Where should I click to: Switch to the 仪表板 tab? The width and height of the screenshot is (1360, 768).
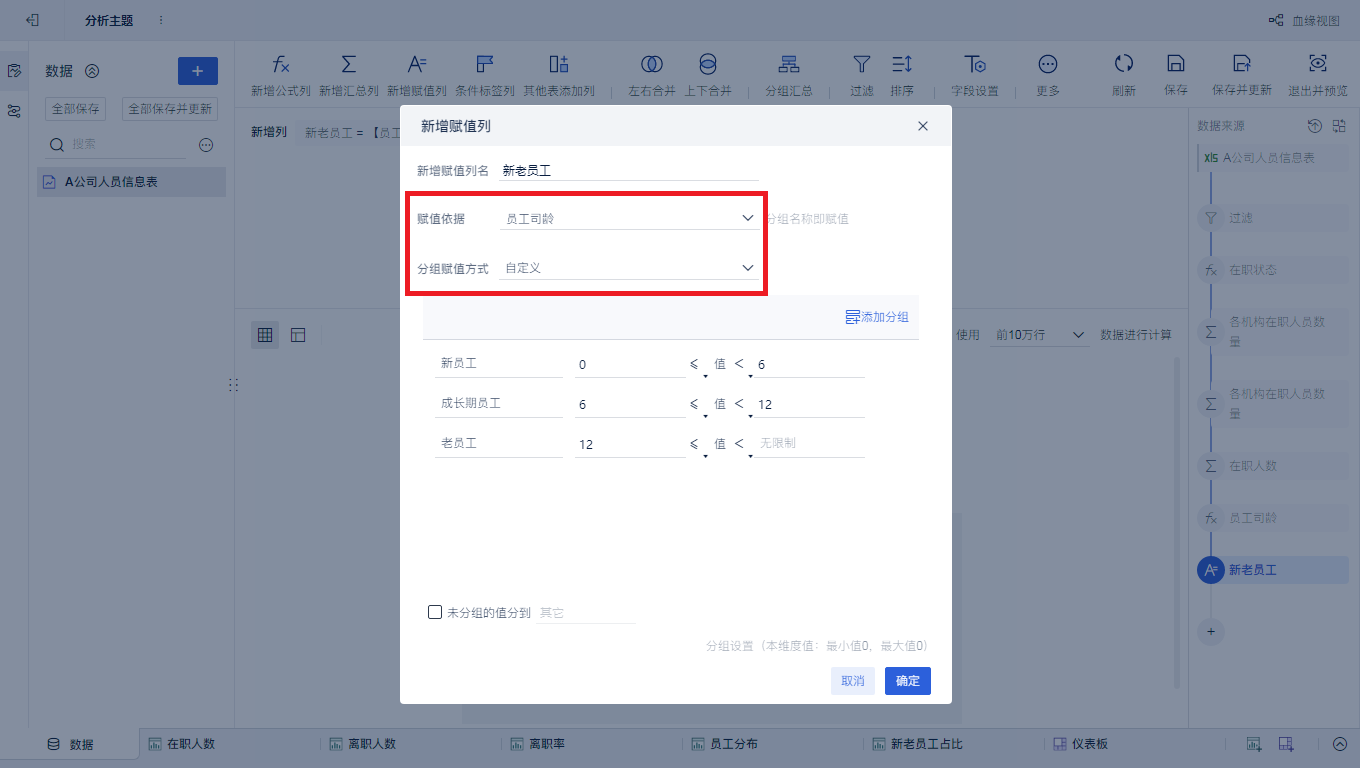pyautogui.click(x=1080, y=744)
